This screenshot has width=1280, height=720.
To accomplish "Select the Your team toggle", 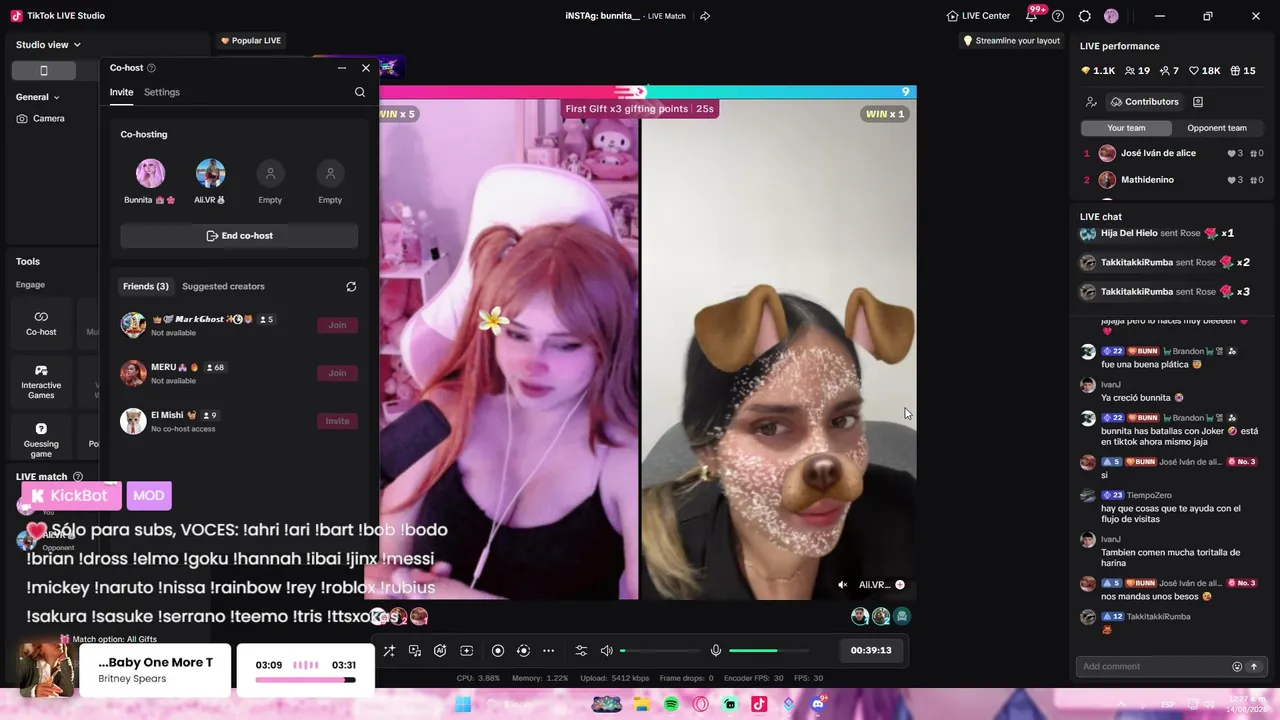I will (x=1126, y=128).
